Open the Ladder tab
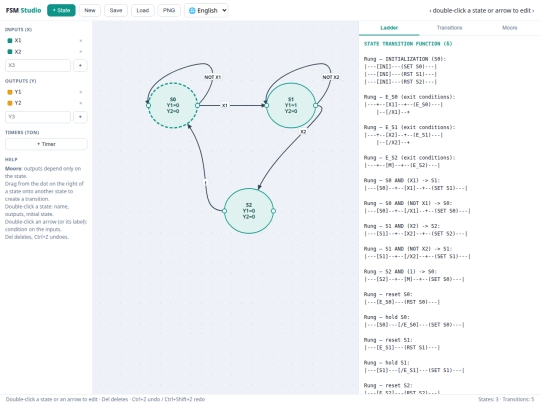The width and height of the screenshot is (540, 405). click(389, 28)
